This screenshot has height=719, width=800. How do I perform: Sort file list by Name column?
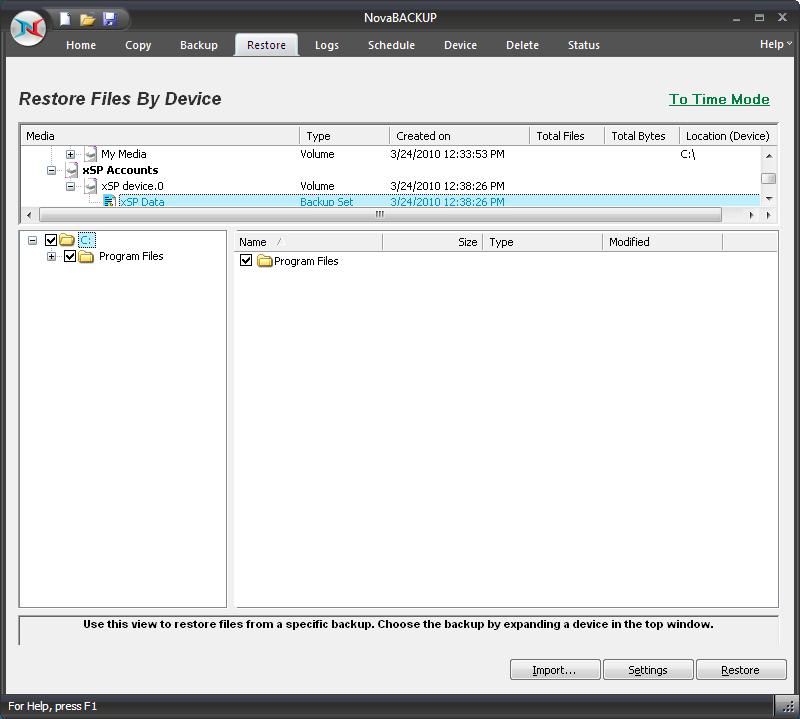[x=309, y=242]
